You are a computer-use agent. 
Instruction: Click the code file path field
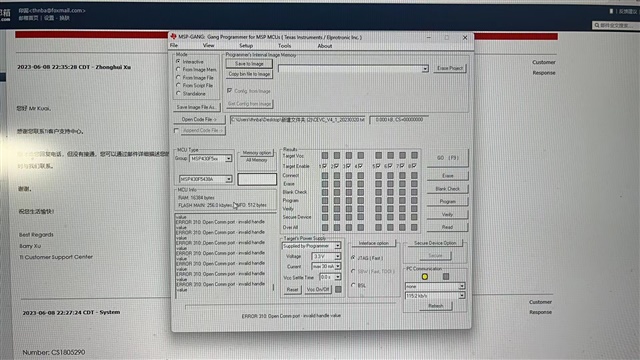point(298,120)
